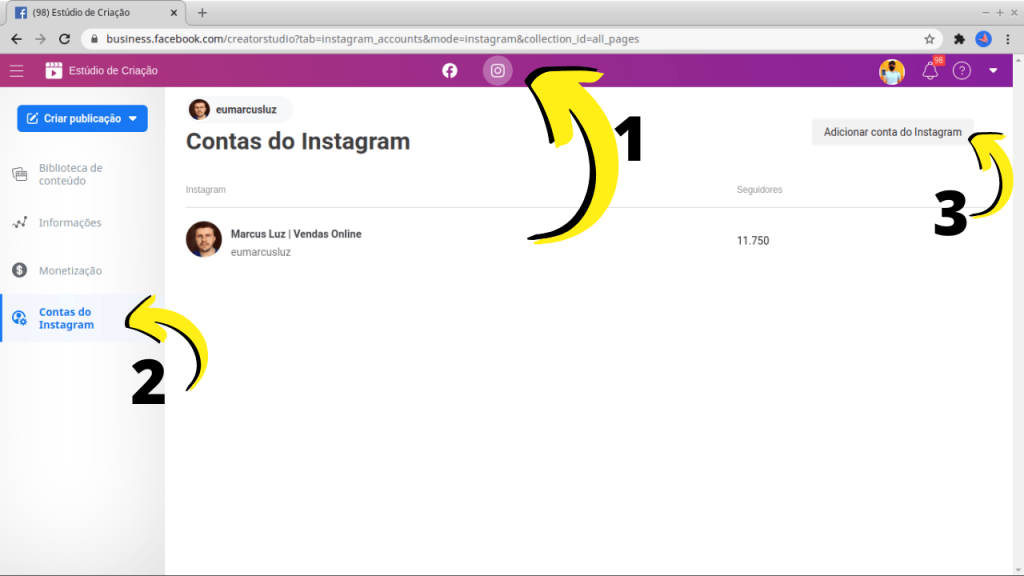Click the Adicionar conta do Instagram button

[892, 132]
